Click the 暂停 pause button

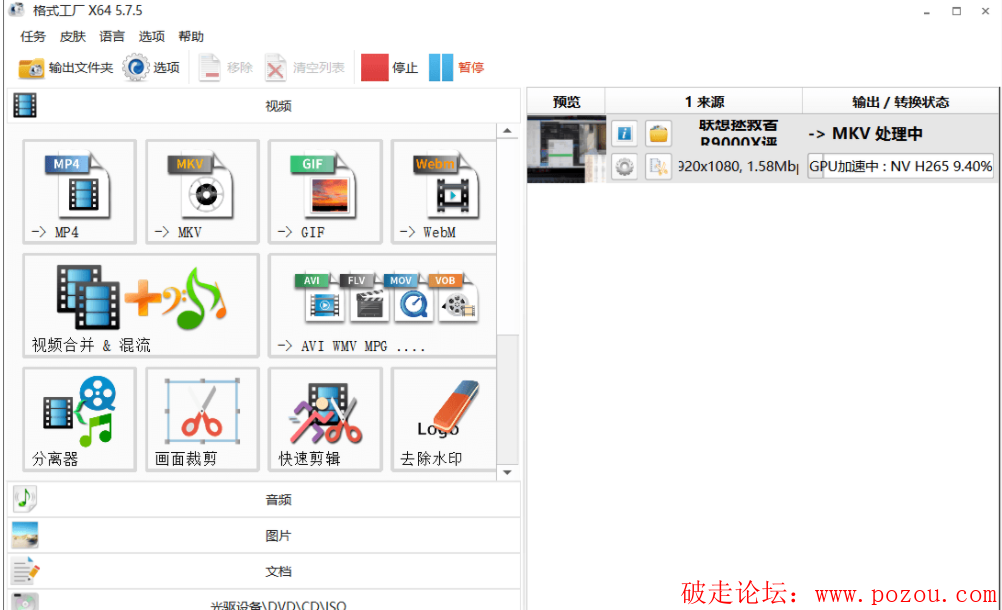click(457, 68)
